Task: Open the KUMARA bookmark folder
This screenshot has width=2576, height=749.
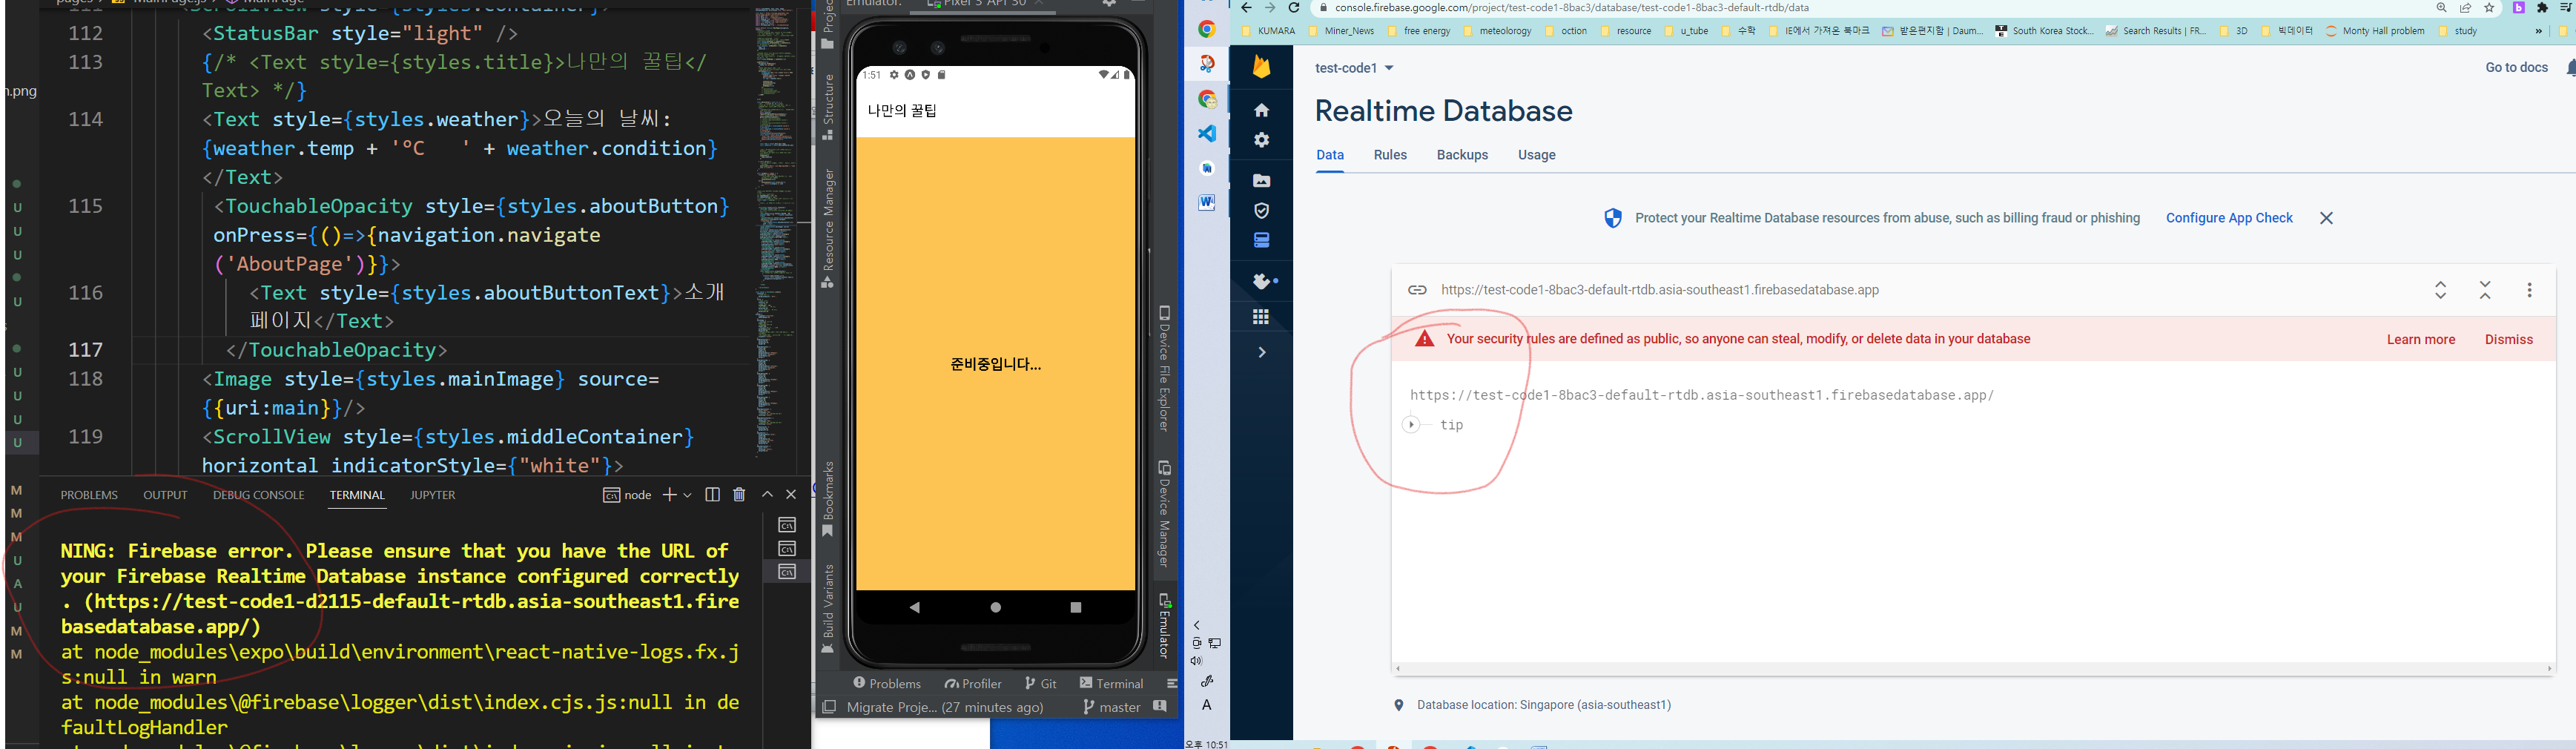Action: tap(1268, 31)
